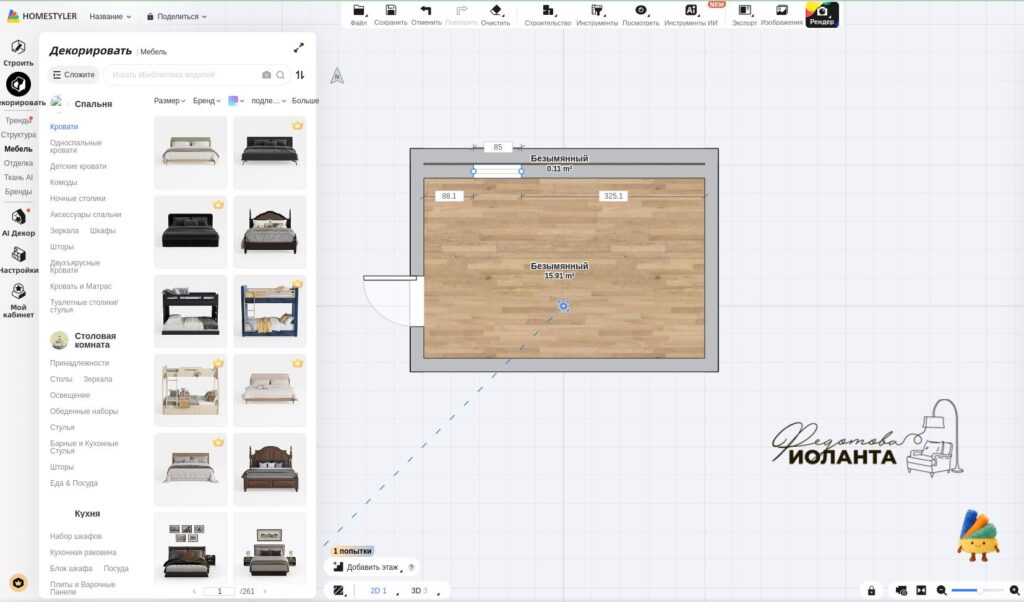Toggle the lock icon in the bottom bar
Screen dimensions: 1024x602
click(x=871, y=590)
